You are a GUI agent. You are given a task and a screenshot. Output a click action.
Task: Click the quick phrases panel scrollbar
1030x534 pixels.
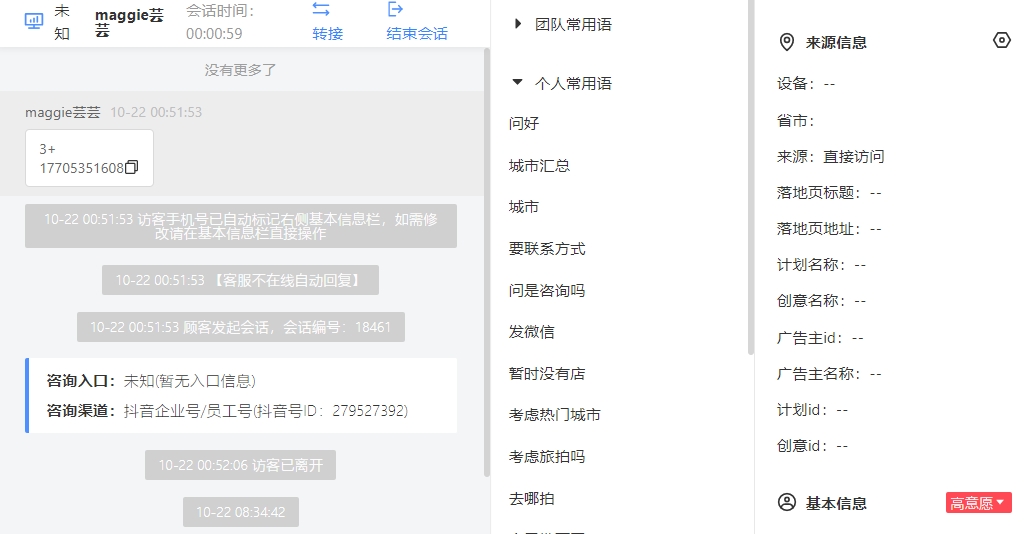[x=751, y=177]
